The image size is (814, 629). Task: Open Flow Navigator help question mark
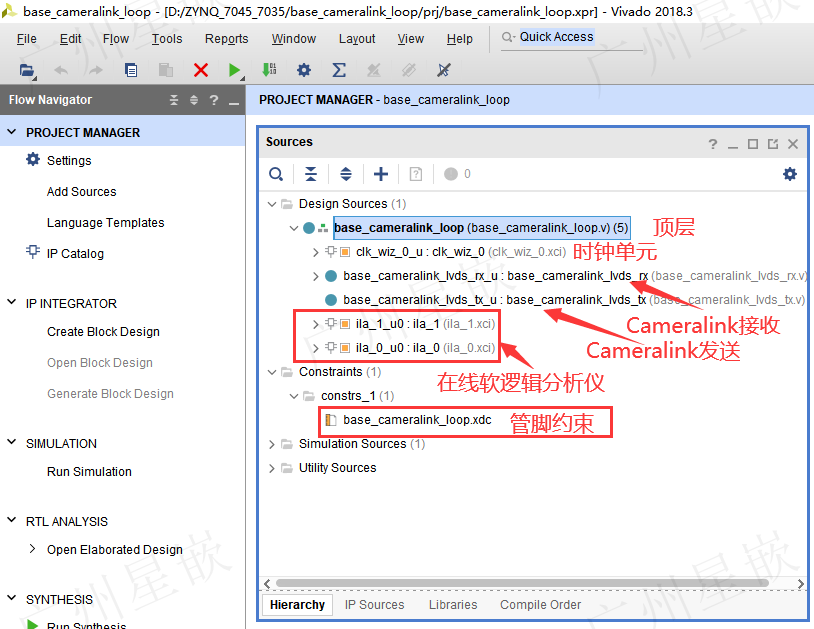point(214,100)
